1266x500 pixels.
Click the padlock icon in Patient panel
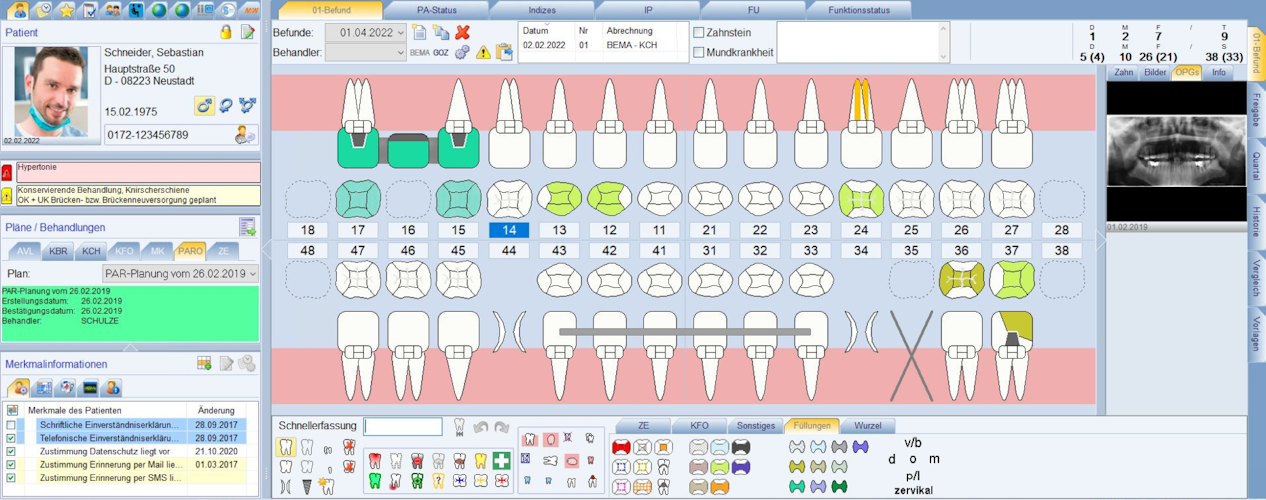point(226,33)
